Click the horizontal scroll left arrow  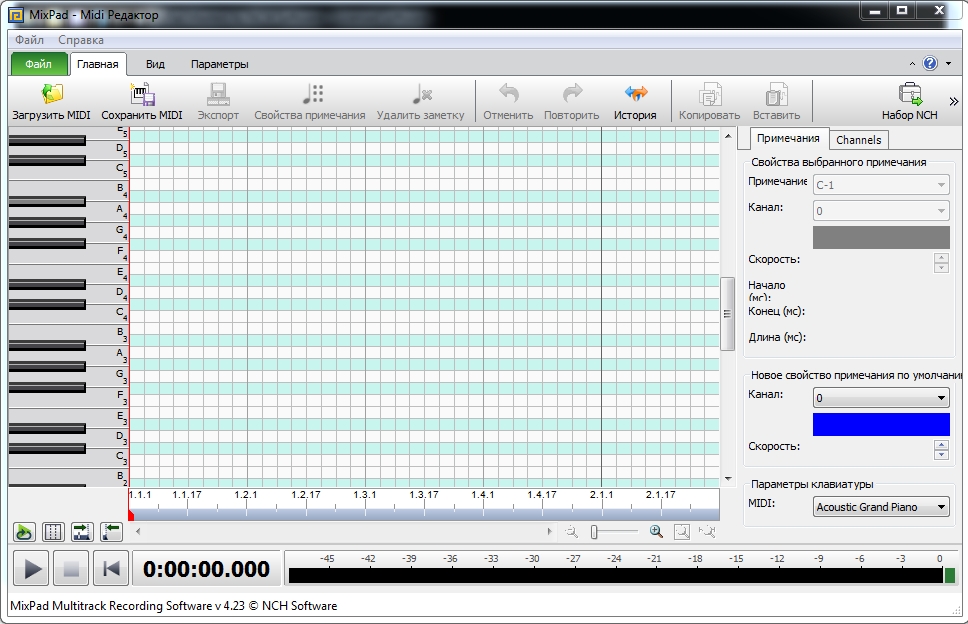point(138,531)
